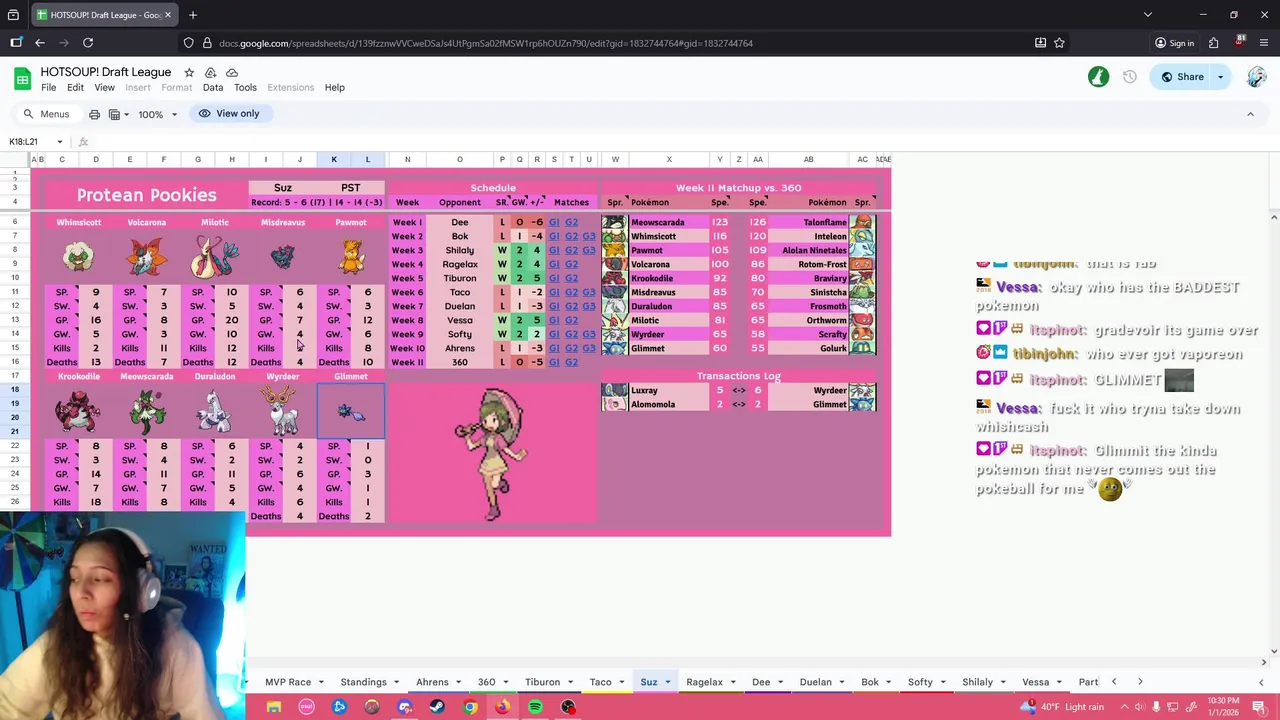1280x720 pixels.
Task: Close the HOTSOUP! Draft League browser tab
Action: [x=168, y=15]
